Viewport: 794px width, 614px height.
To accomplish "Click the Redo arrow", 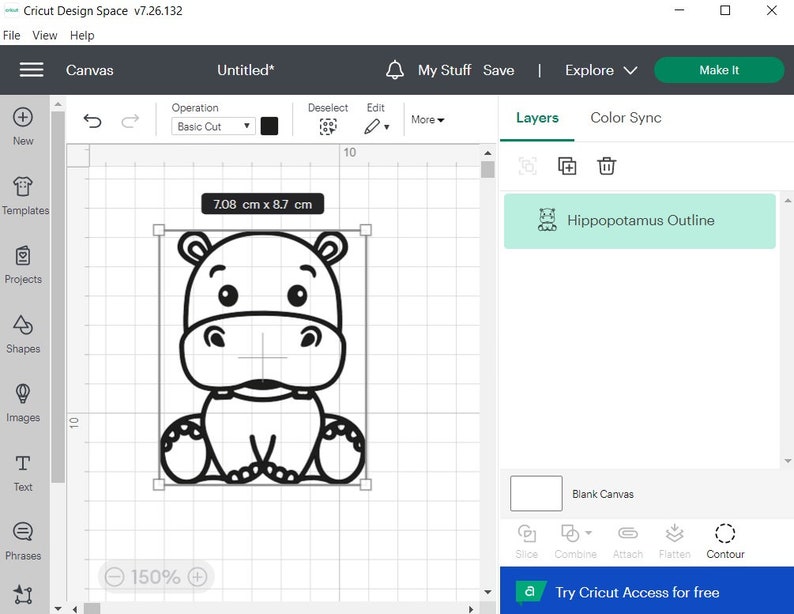I will 130,121.
